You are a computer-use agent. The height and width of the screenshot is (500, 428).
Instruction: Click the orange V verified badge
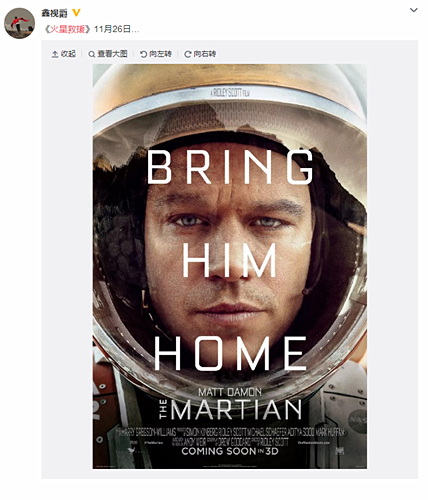76,13
